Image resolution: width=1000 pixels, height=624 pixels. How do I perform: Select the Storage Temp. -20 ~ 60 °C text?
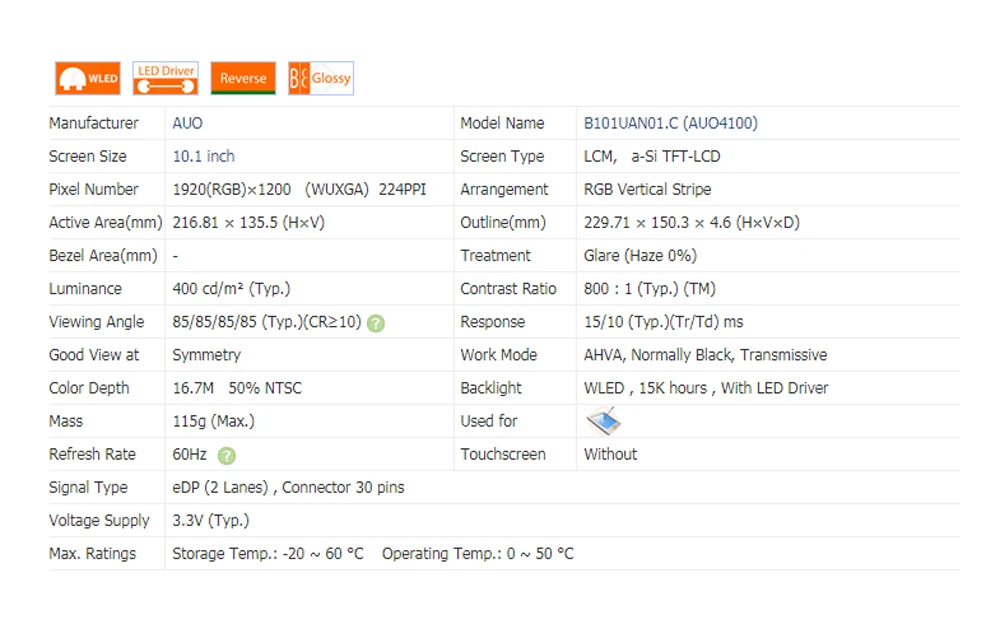tap(268, 554)
